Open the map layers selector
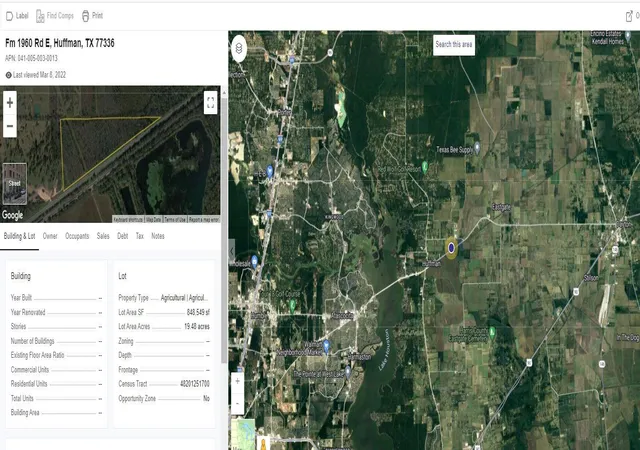Viewport: 640px width, 450px height. point(239,49)
